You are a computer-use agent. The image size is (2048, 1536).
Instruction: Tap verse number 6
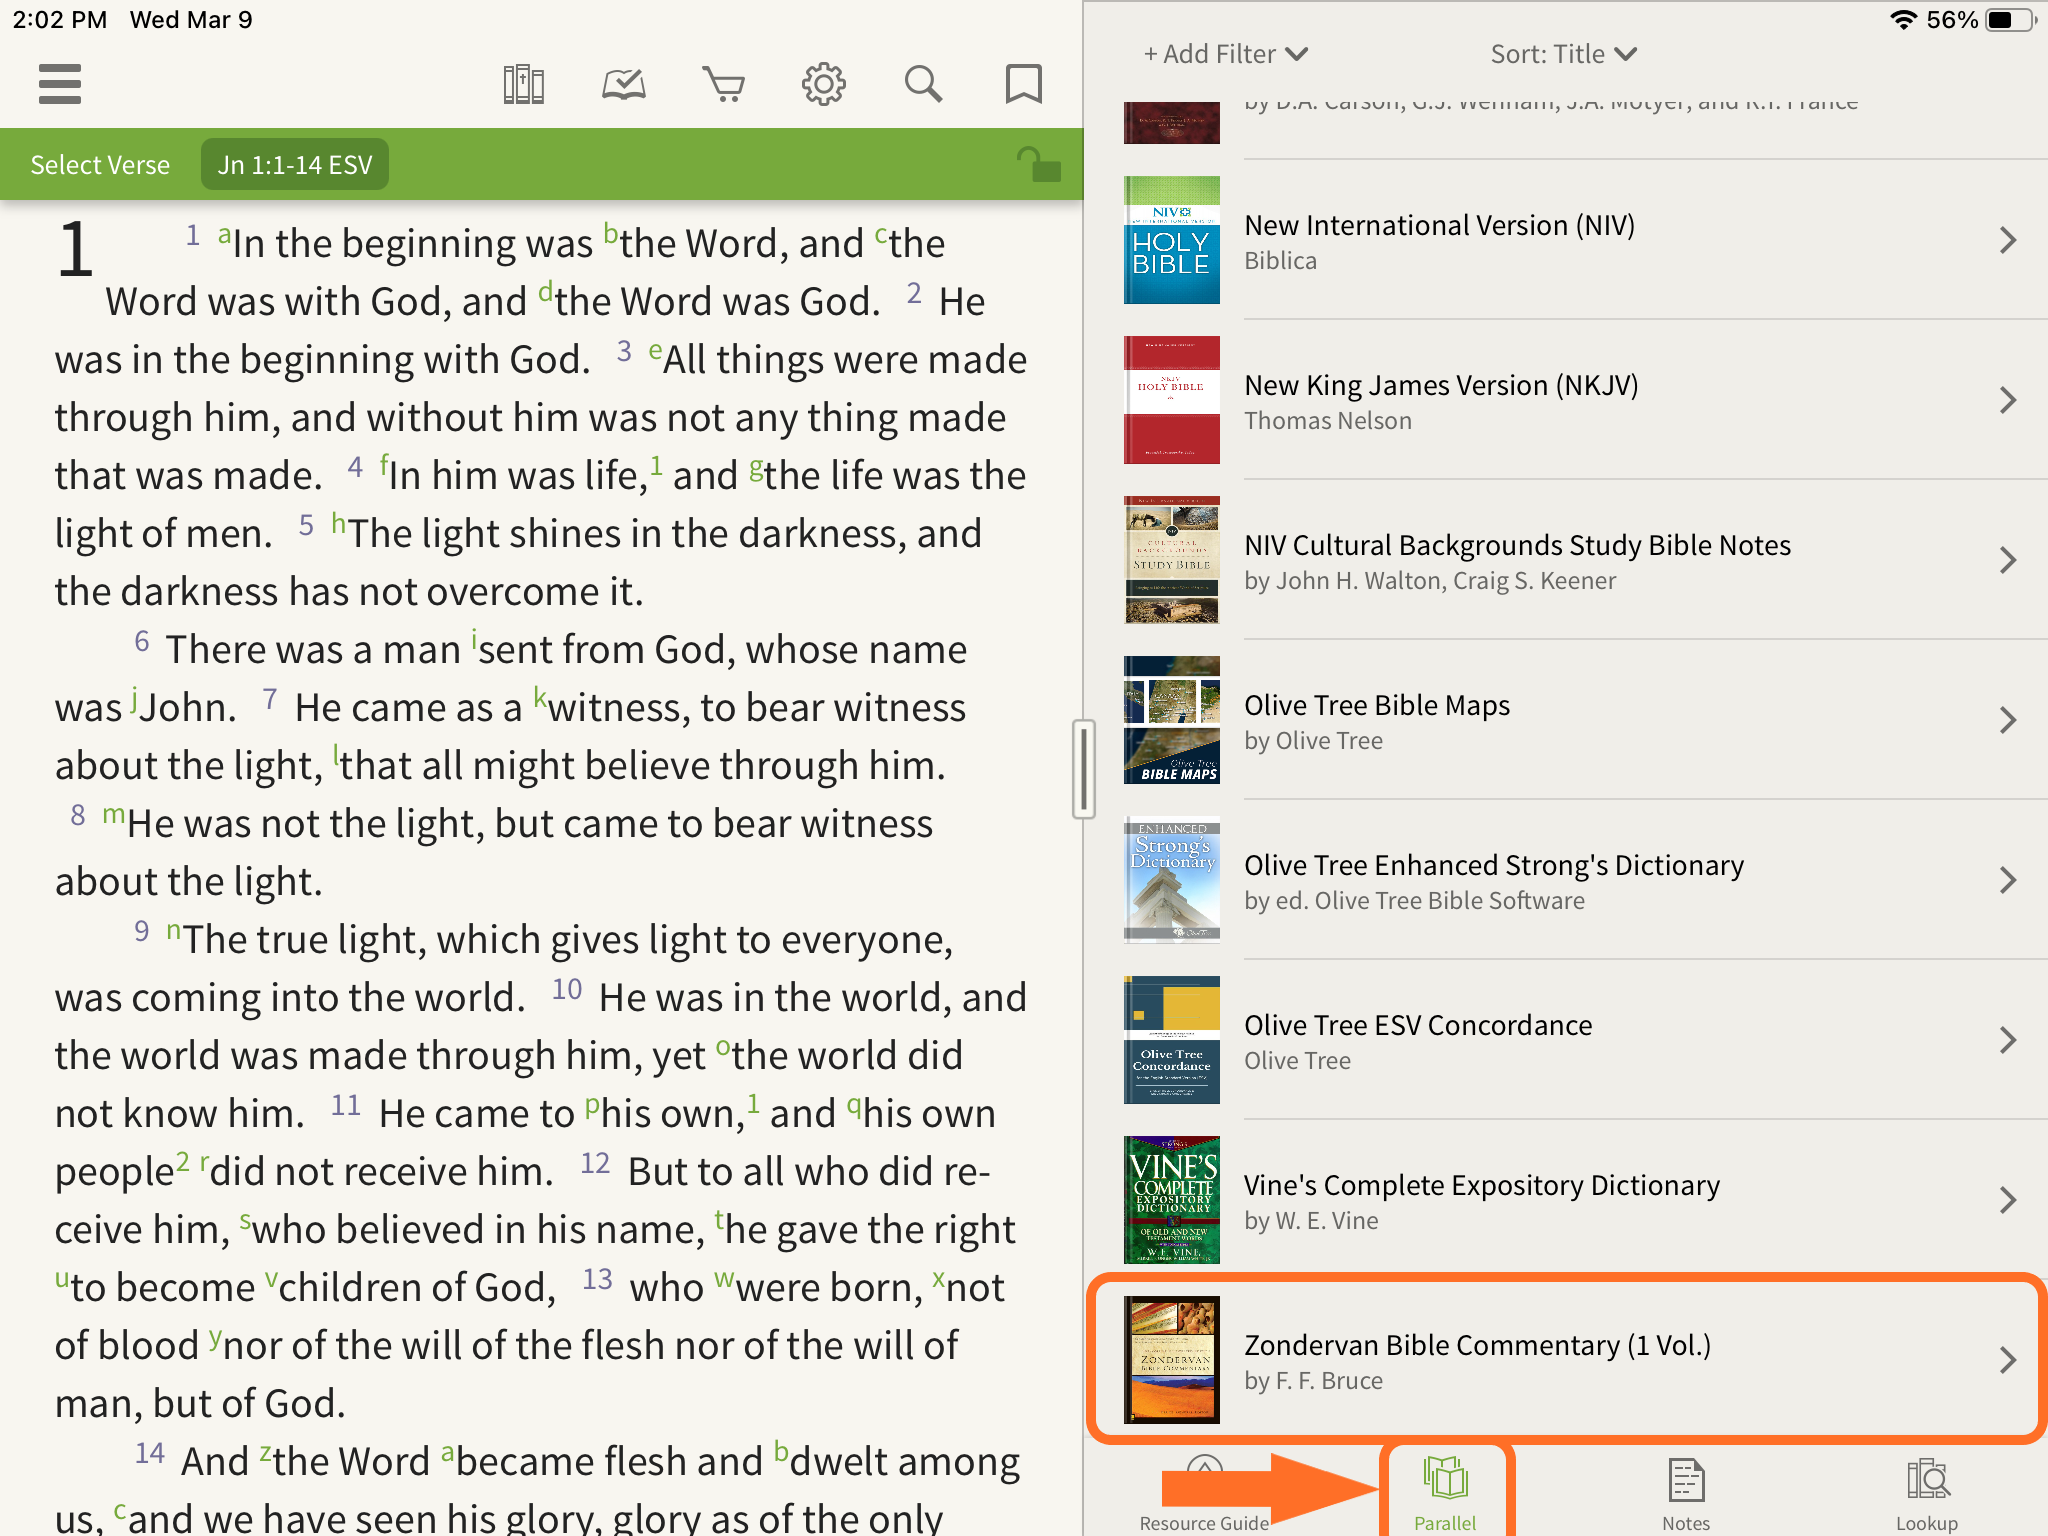(142, 642)
